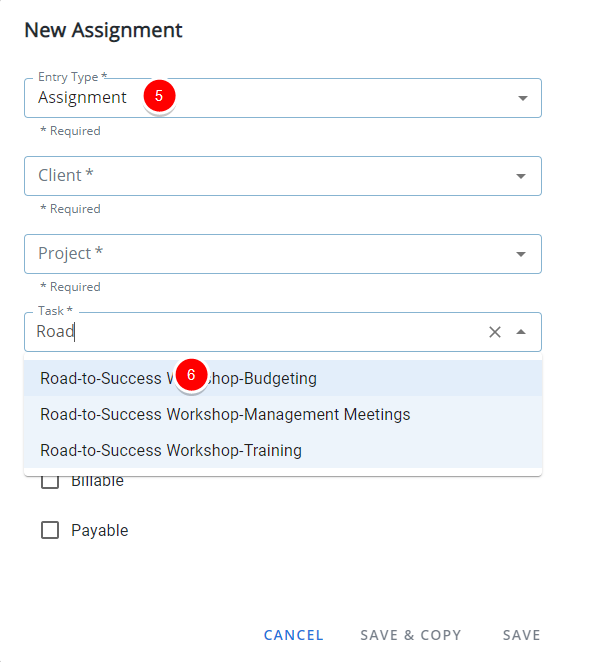Clear the Task field with the X icon

pos(495,332)
